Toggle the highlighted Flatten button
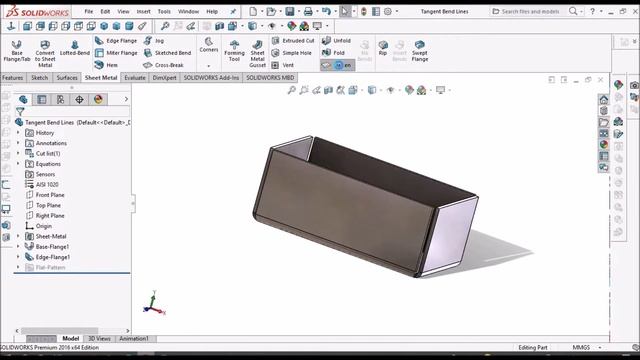The width and height of the screenshot is (640, 360). pos(337,65)
